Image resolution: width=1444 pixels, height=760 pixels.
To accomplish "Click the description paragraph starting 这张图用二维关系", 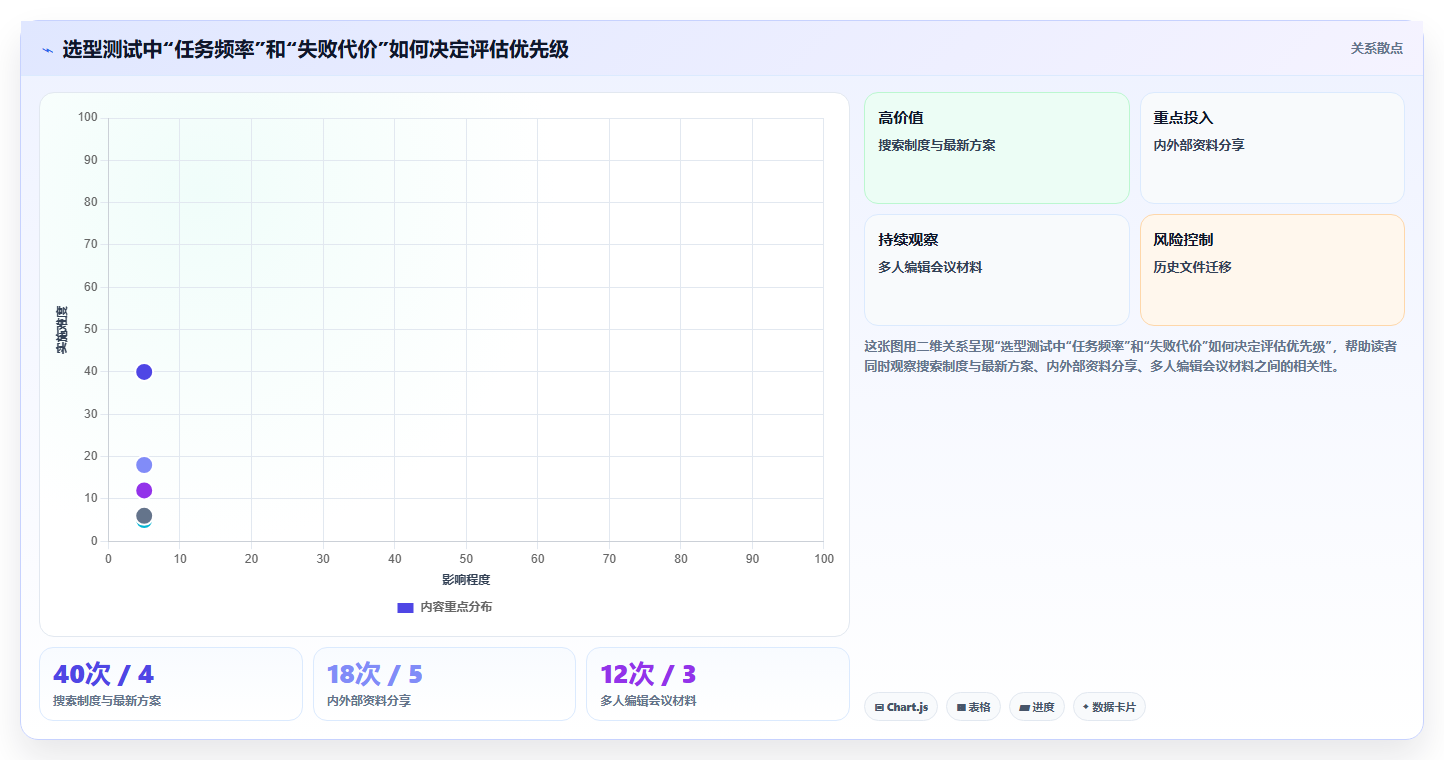I will 1131,356.
